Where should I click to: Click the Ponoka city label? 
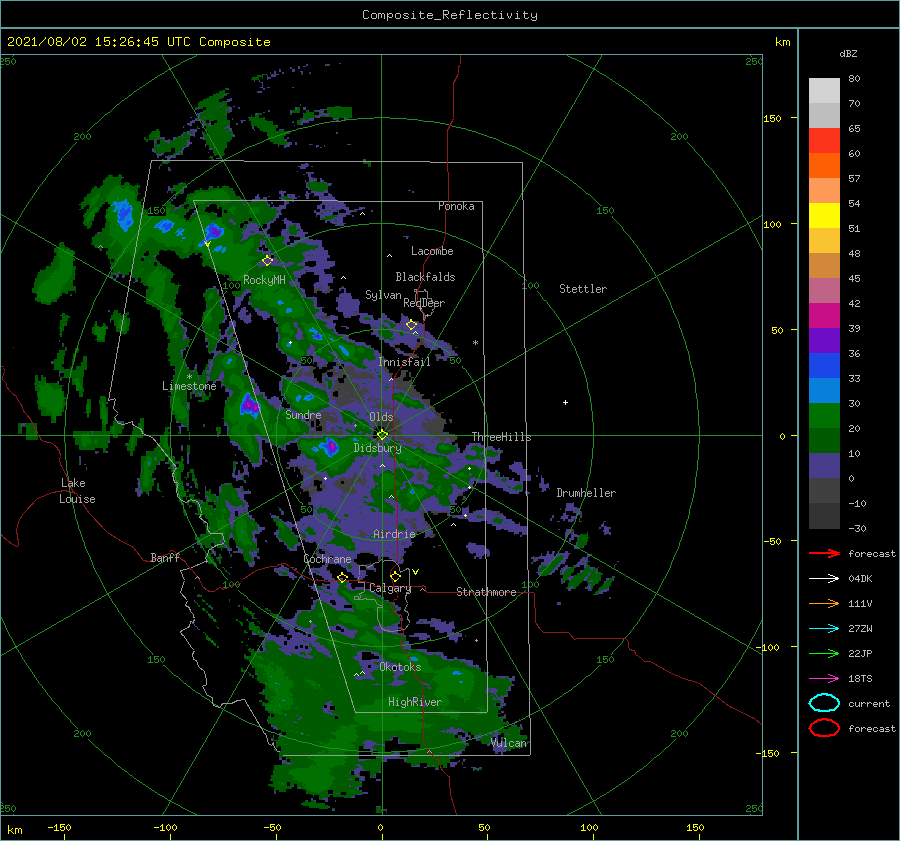tap(456, 206)
